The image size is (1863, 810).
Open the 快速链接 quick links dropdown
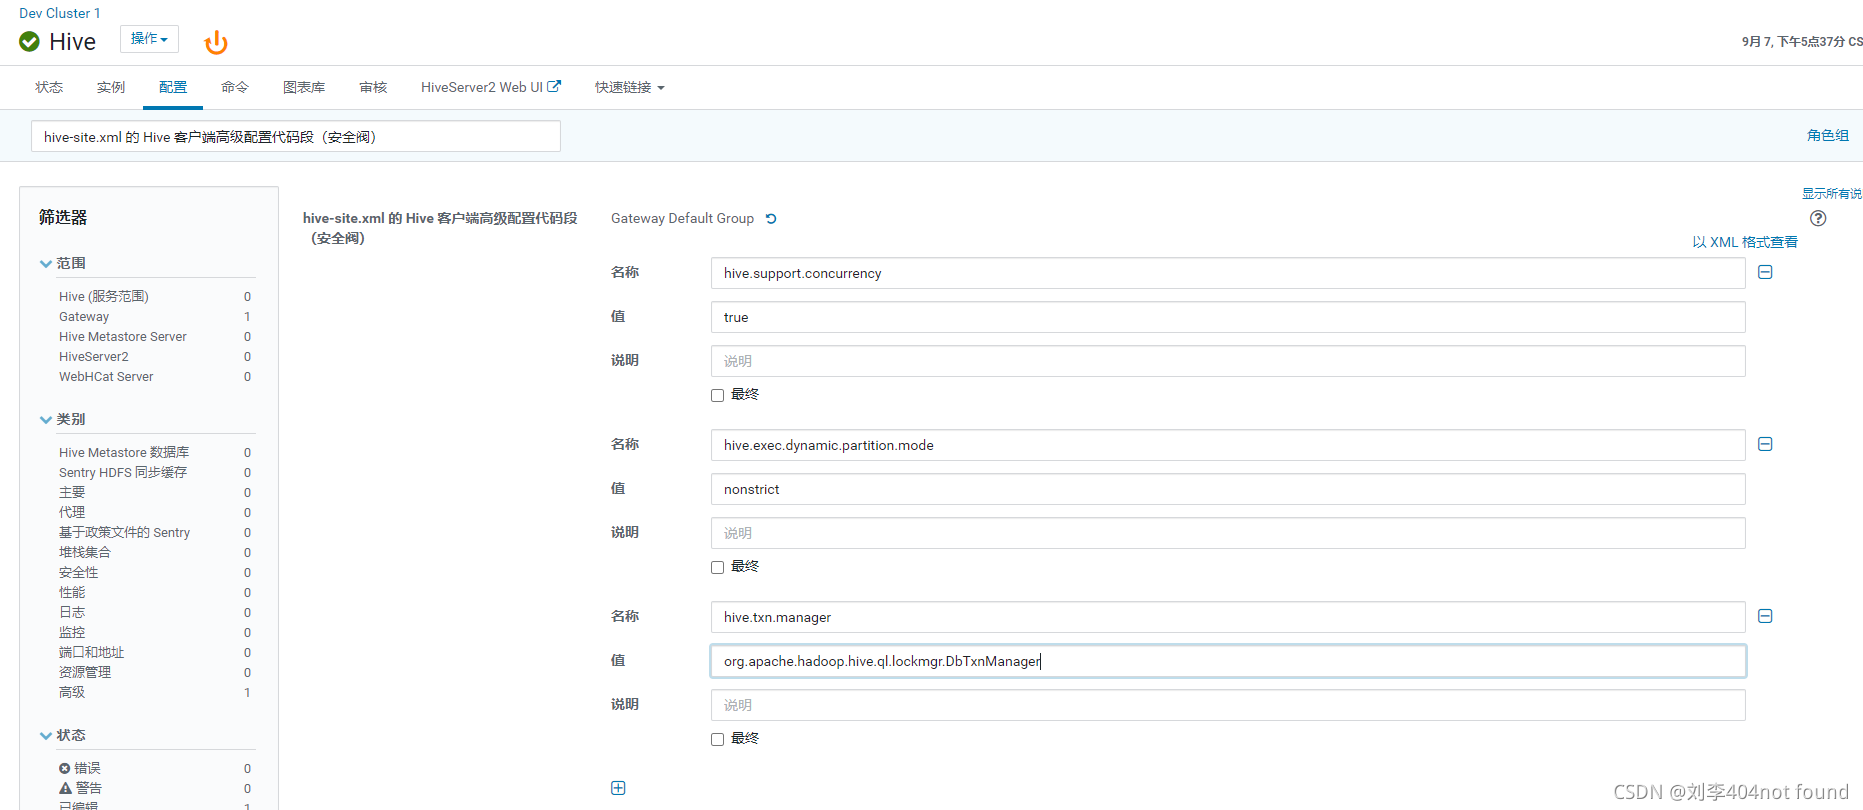pos(629,87)
